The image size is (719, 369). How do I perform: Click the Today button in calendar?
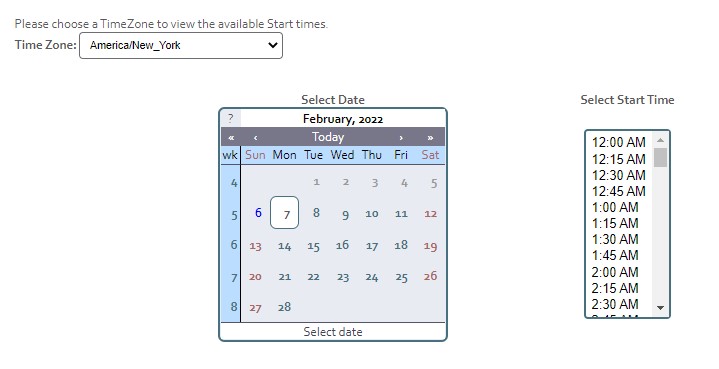(x=328, y=137)
